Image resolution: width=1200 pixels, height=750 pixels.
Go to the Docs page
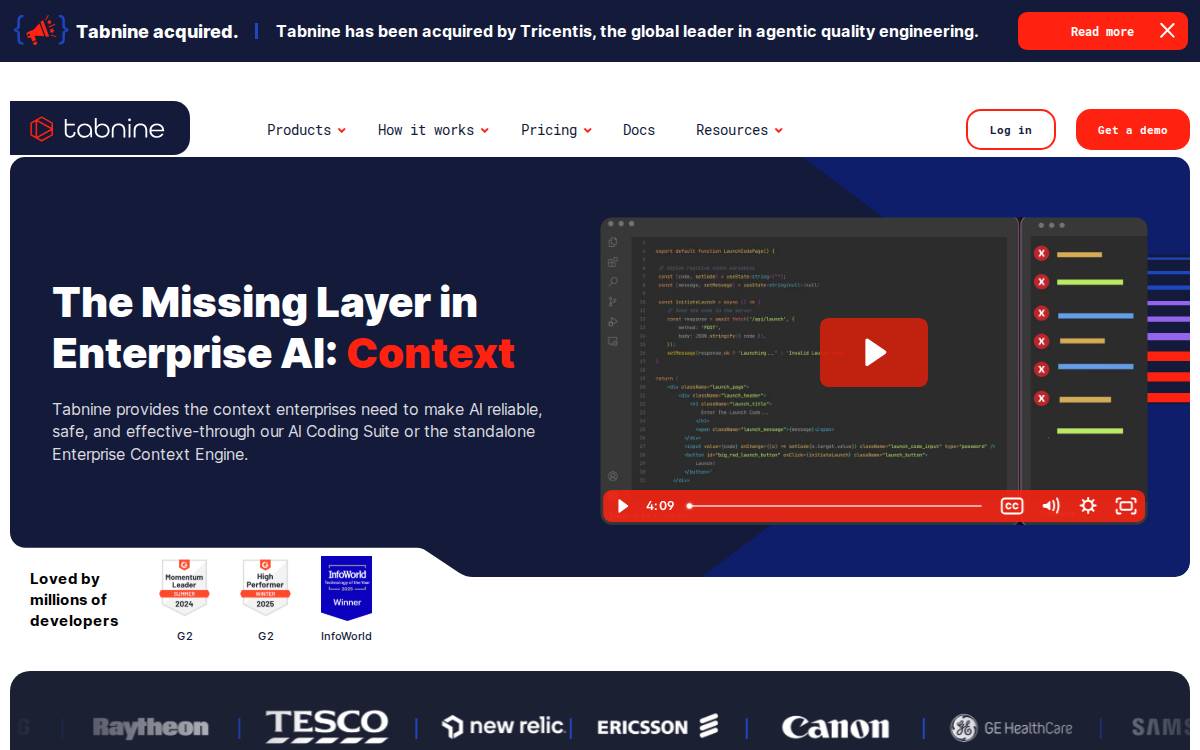639,130
